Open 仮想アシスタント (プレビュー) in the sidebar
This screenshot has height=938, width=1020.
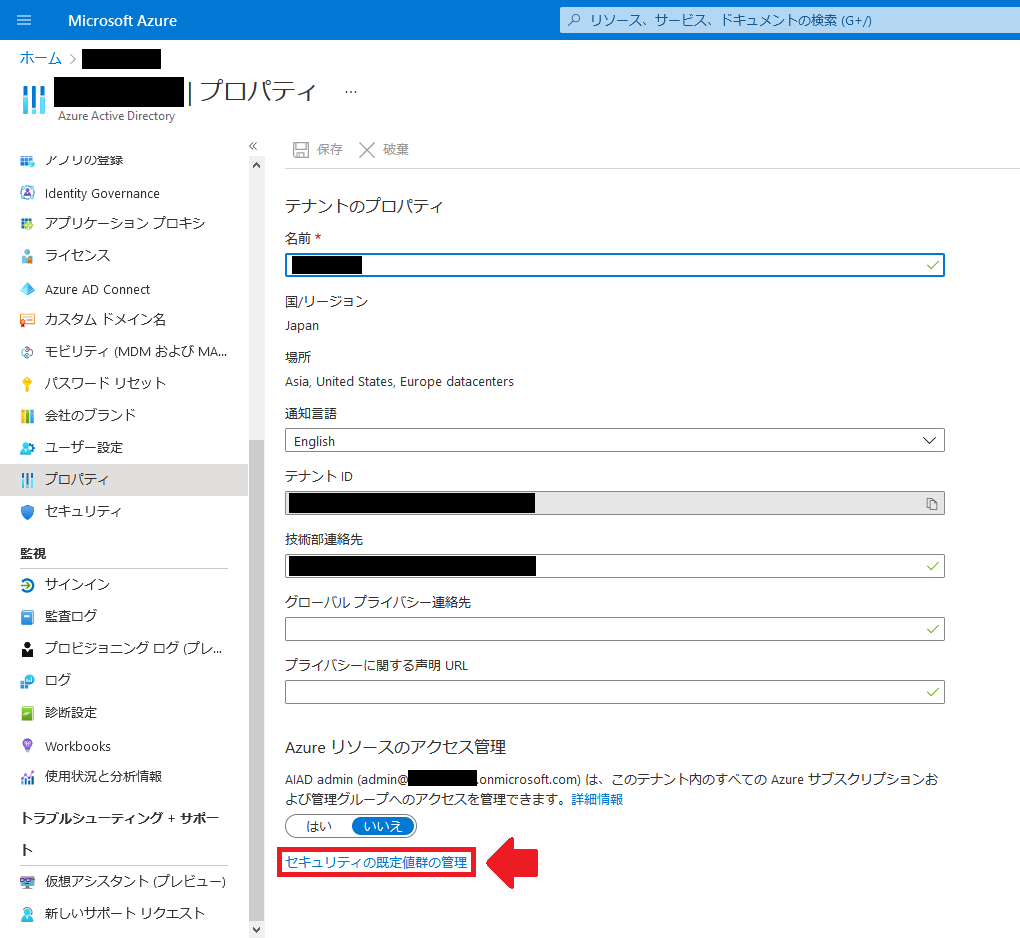click(135, 881)
